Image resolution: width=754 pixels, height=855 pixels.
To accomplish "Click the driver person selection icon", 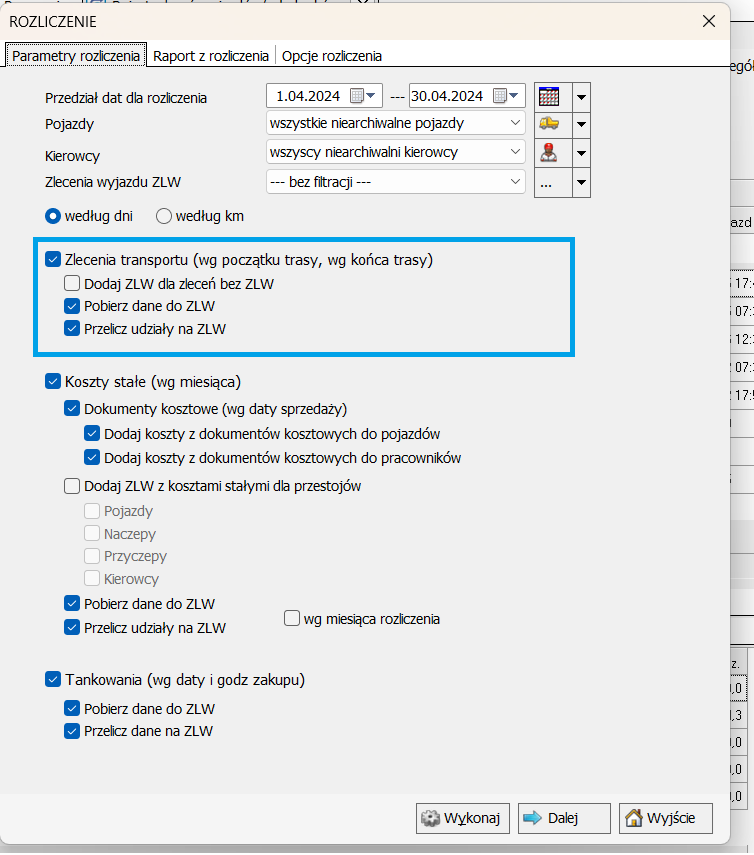I will click(549, 153).
